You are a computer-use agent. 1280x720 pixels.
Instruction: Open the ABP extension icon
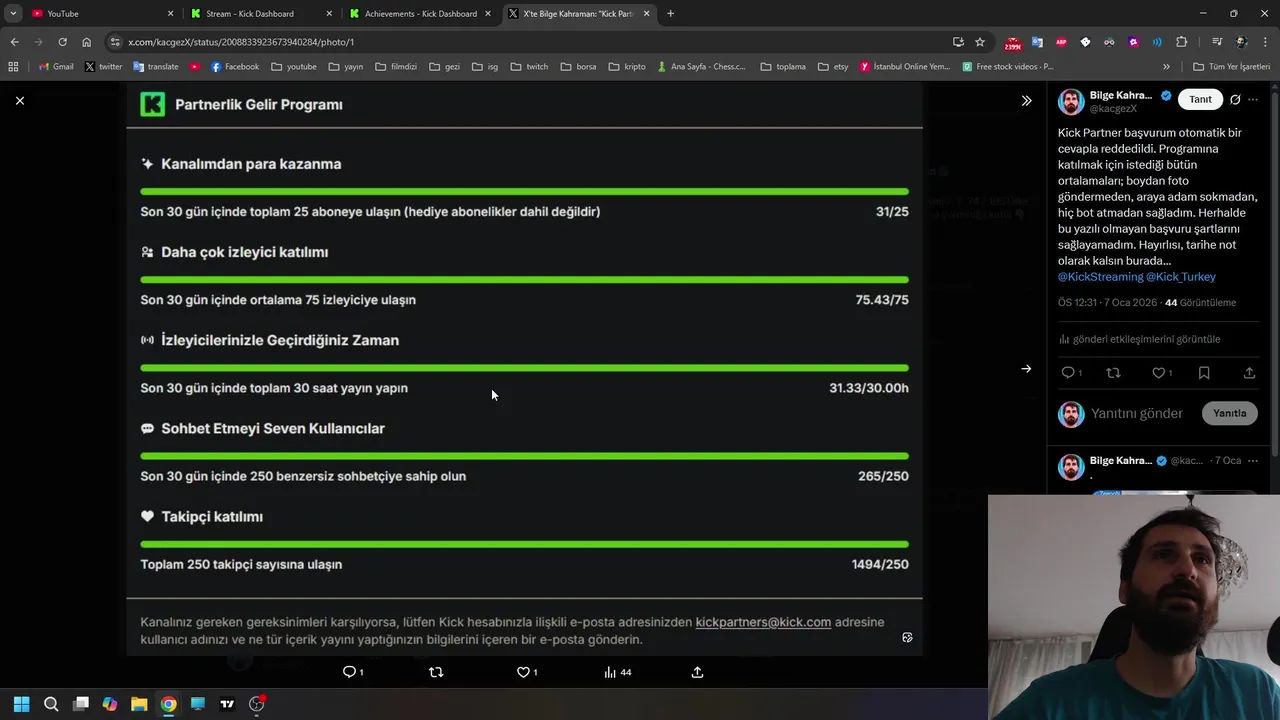(x=1061, y=42)
